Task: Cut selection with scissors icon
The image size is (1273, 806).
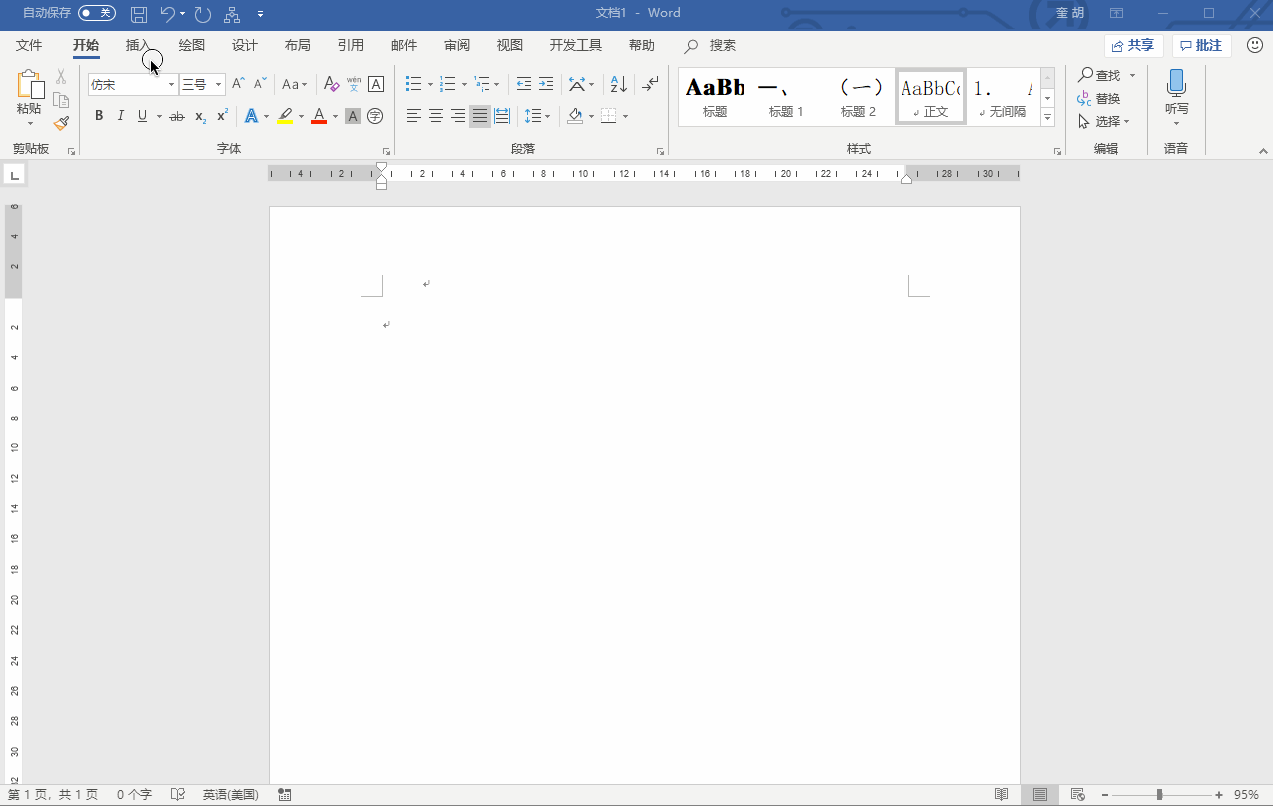Action: 61,76
